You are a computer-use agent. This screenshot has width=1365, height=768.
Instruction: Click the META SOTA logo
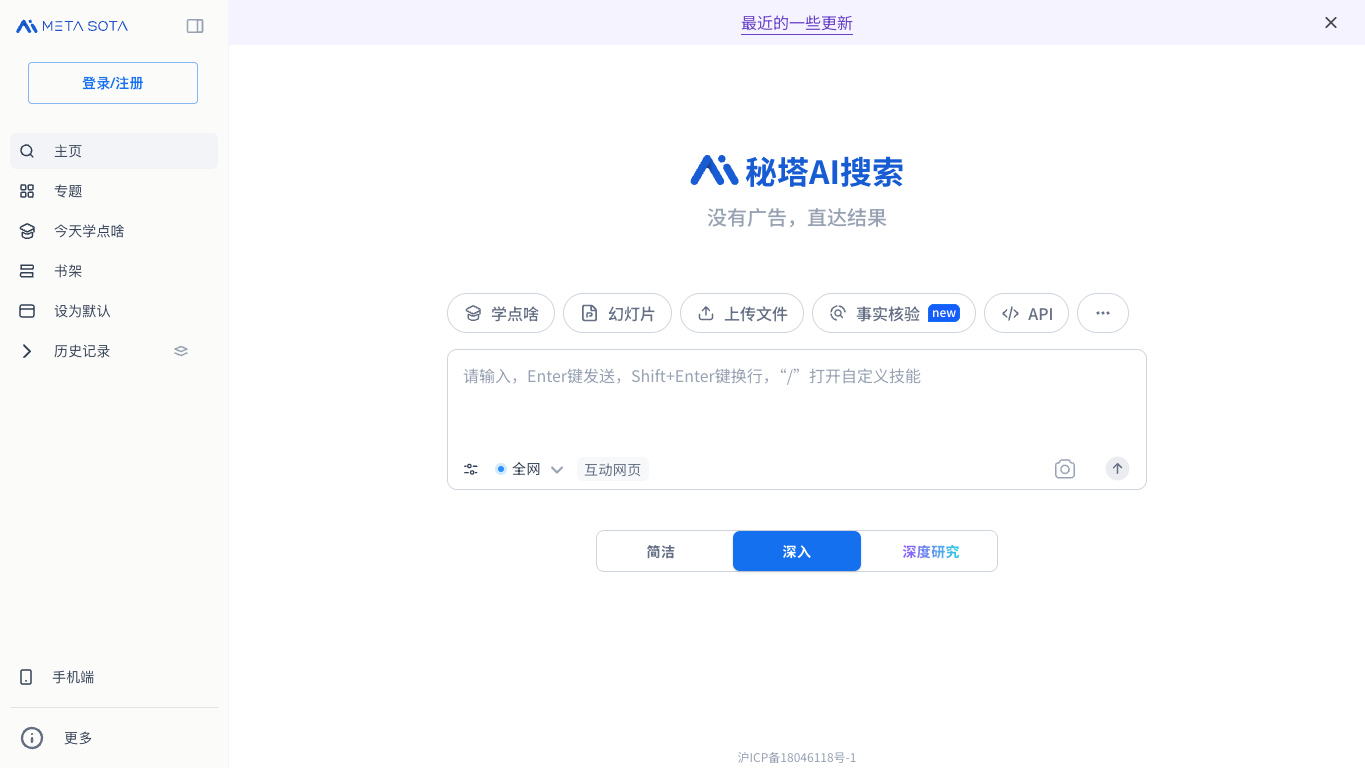point(72,26)
